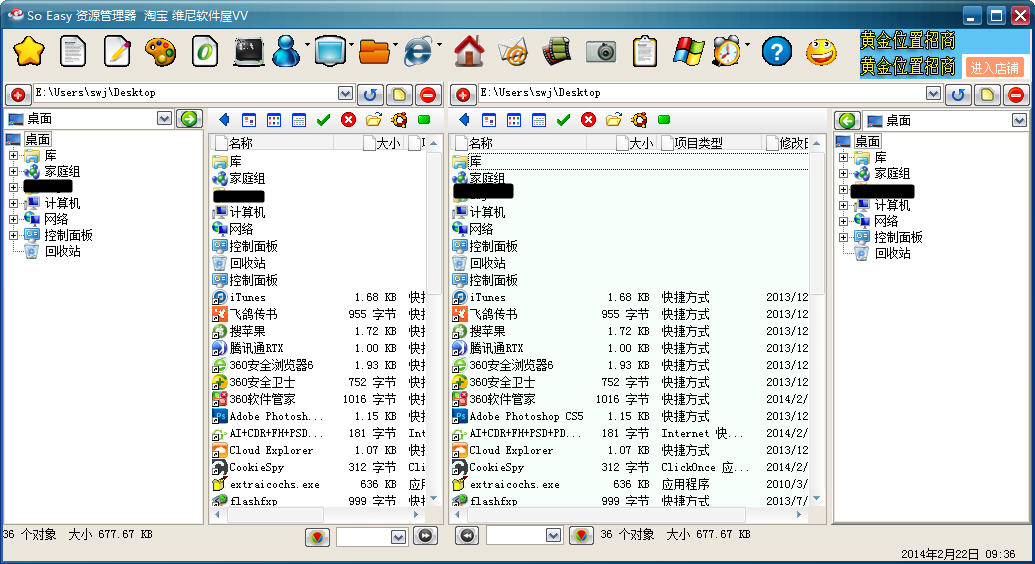Click the paint palette icon in top toolbar

pyautogui.click(x=160, y=52)
